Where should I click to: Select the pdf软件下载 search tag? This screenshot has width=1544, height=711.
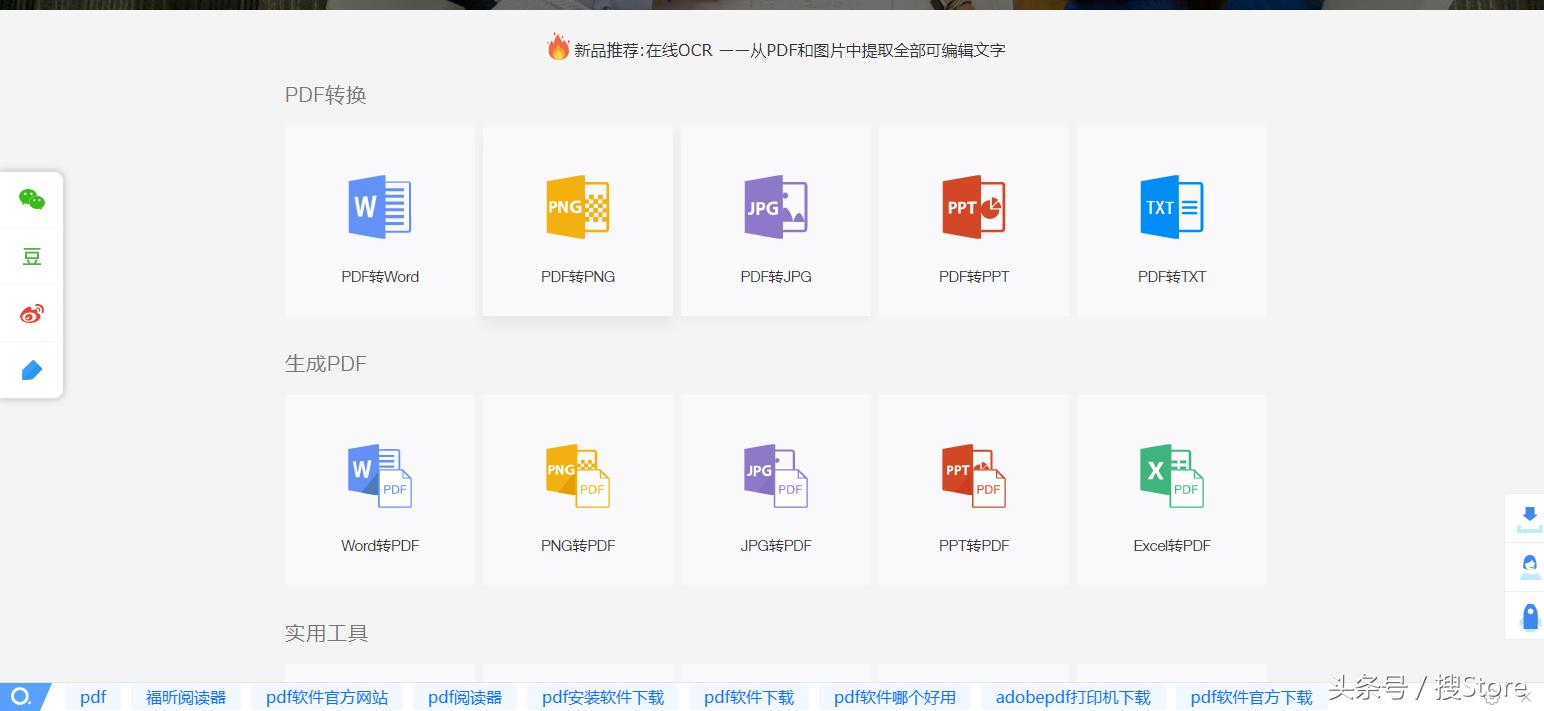(749, 697)
